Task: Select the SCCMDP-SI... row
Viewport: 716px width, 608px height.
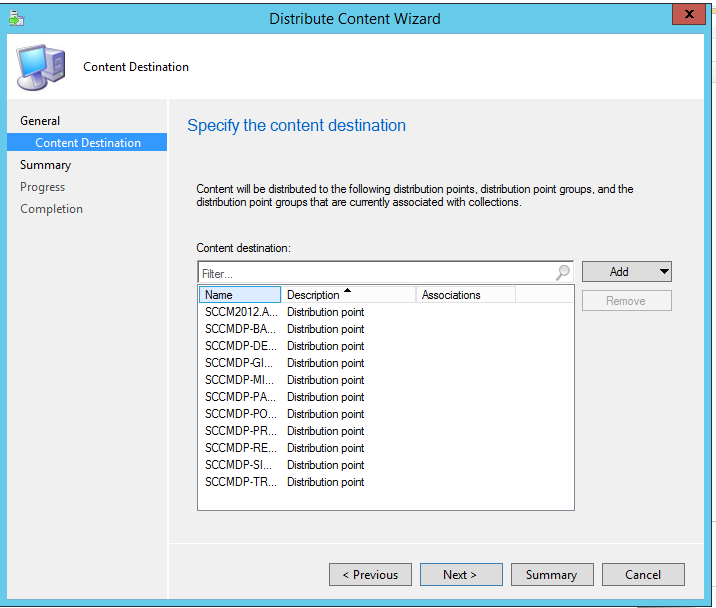Action: 386,465
